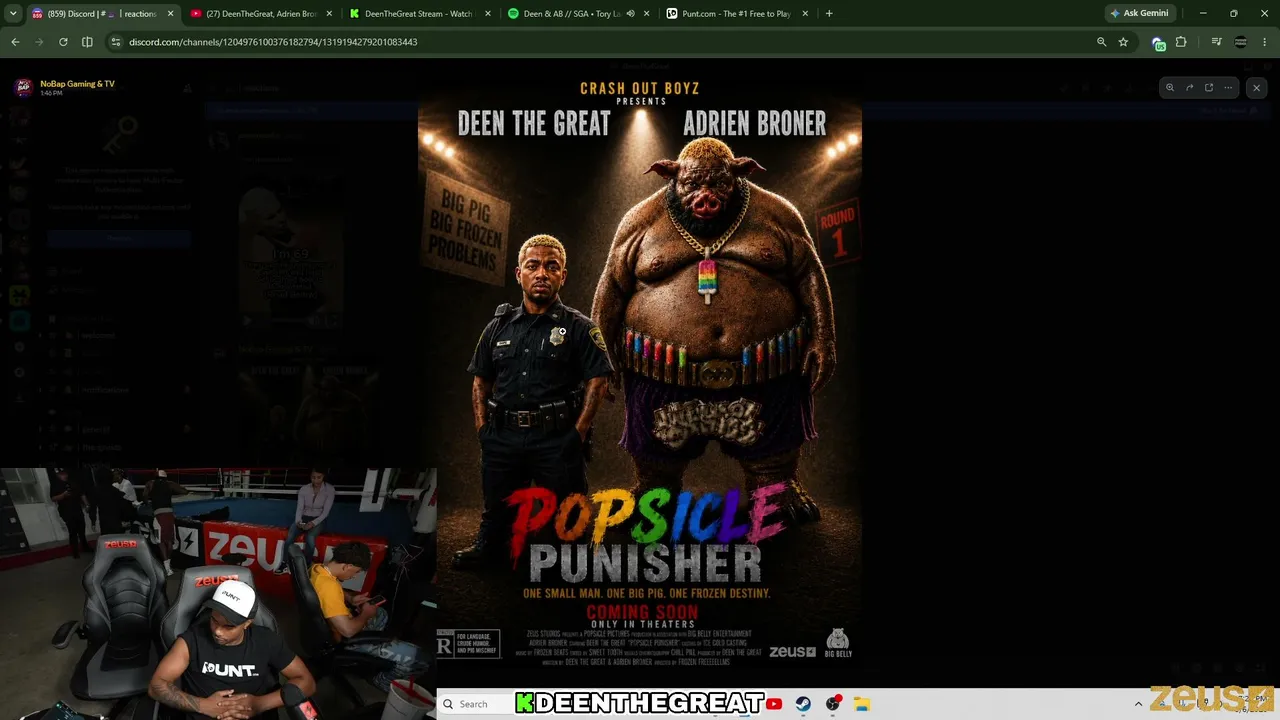Bookmark this page with the star
The image size is (1280, 720).
[x=1123, y=42]
